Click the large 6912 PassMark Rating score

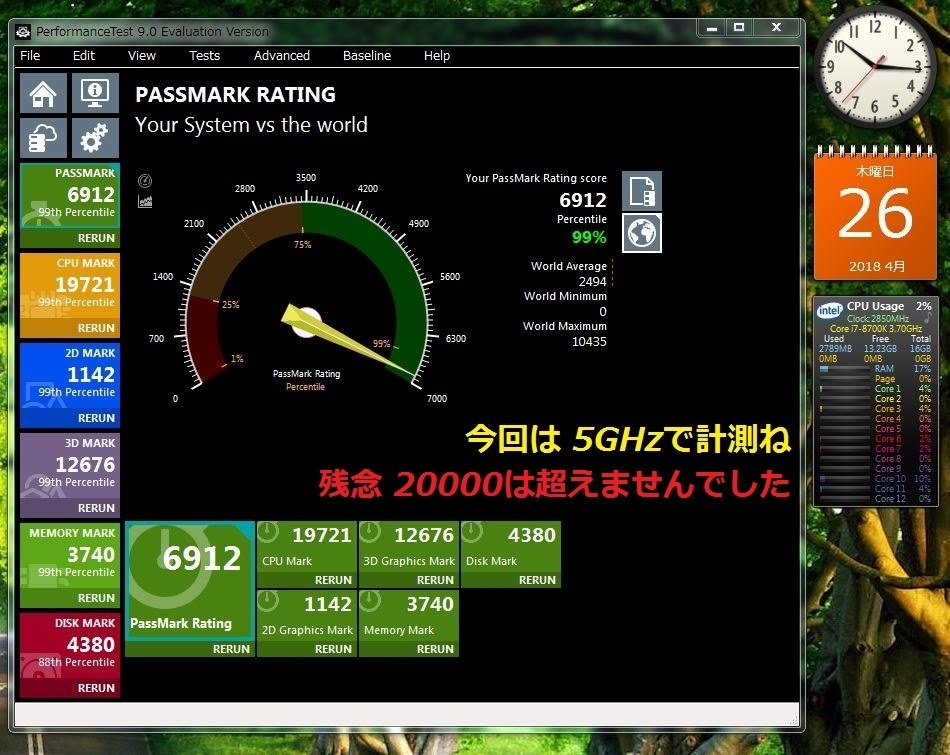pos(202,558)
